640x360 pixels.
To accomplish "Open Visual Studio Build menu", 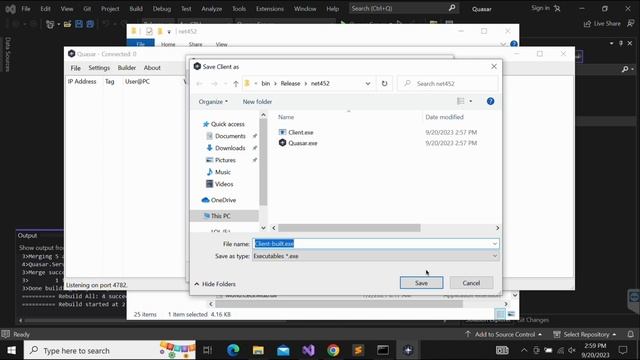I will (136, 9).
